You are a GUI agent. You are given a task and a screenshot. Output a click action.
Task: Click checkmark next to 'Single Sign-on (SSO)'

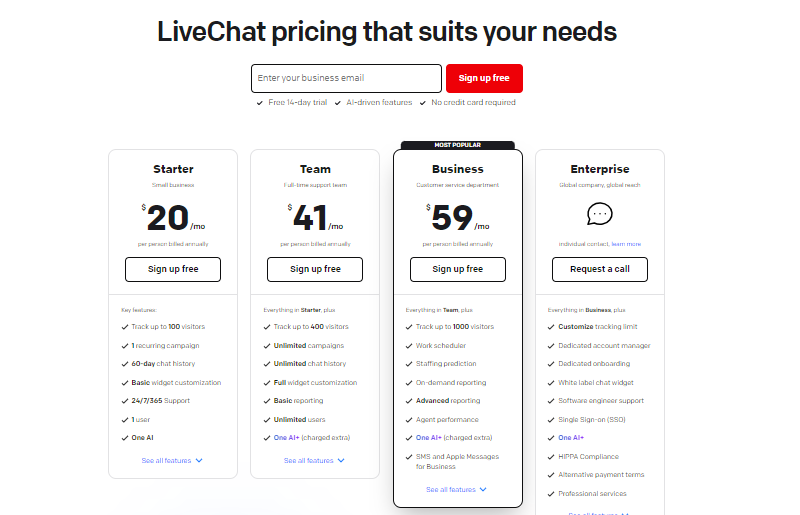click(x=550, y=420)
